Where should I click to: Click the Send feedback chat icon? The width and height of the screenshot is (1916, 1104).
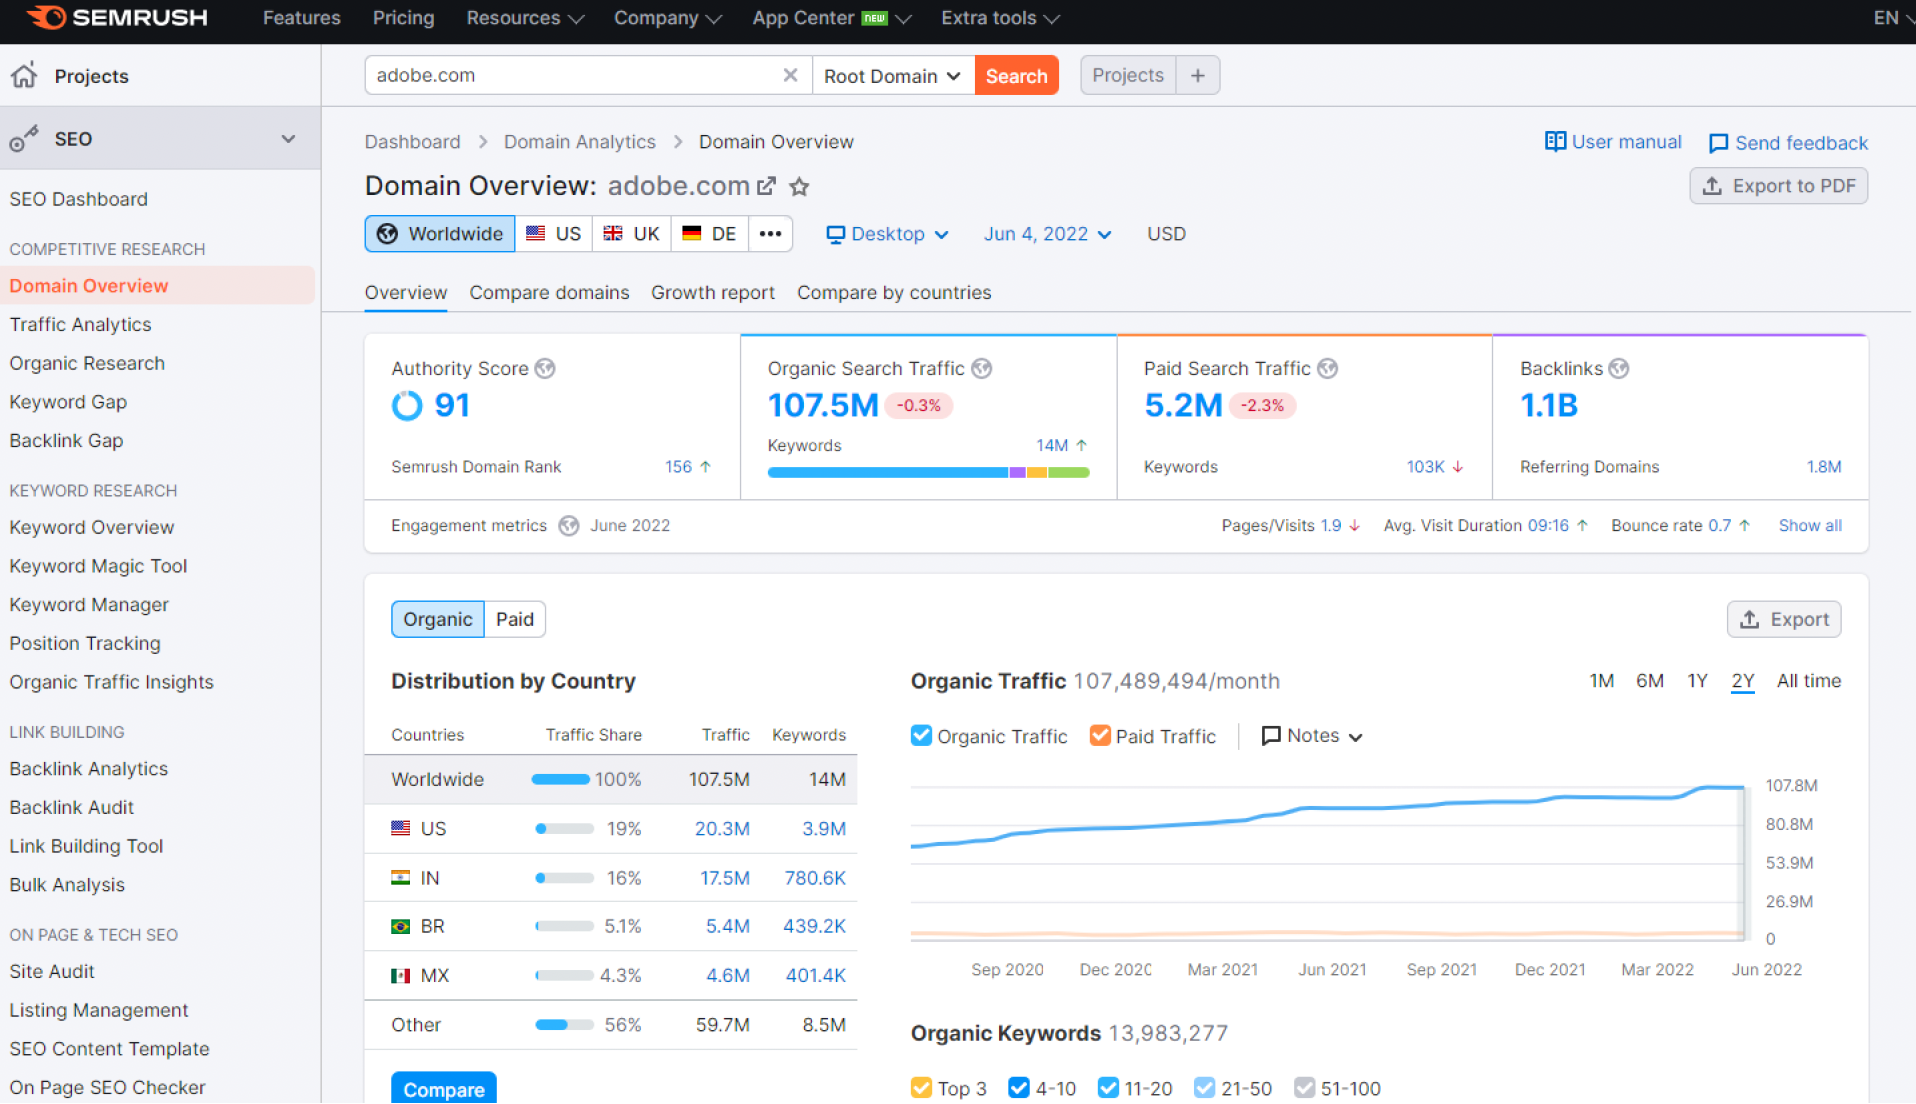click(1718, 143)
